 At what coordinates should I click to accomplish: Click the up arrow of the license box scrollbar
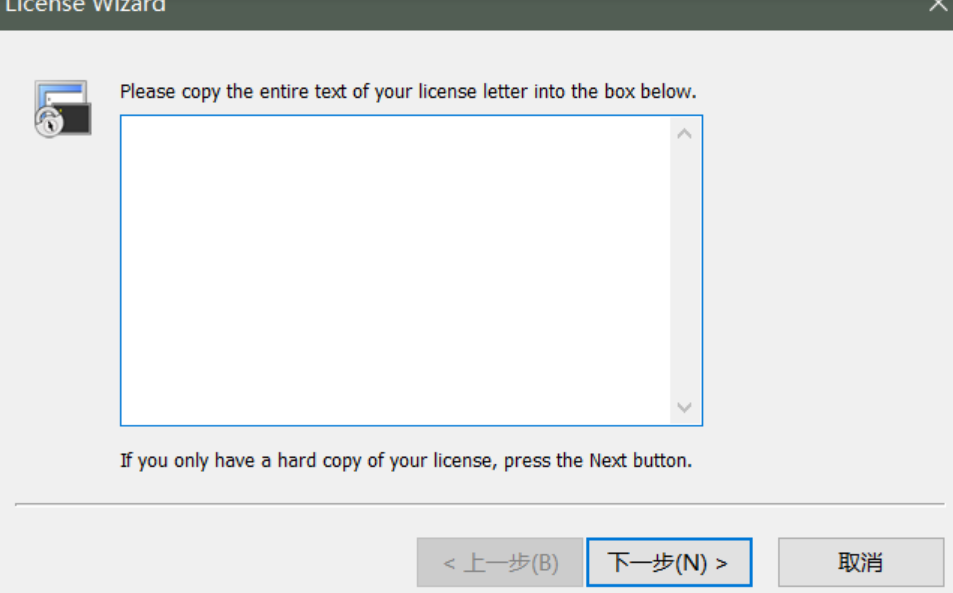coord(685,133)
